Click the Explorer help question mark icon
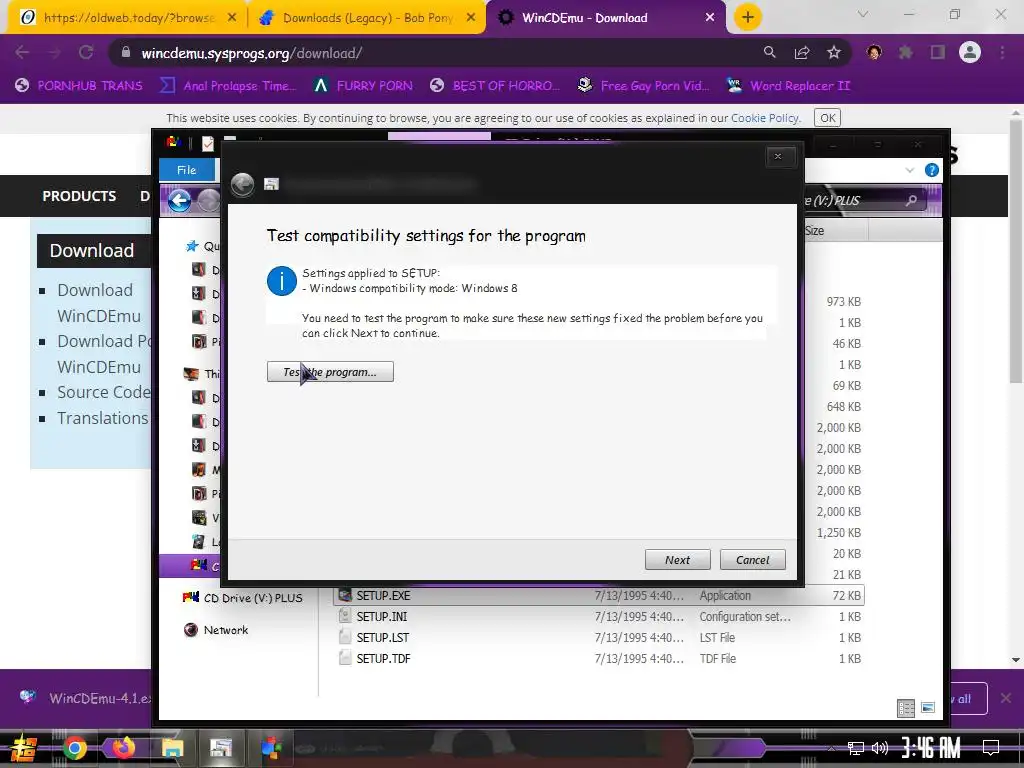1024x768 pixels. tap(932, 170)
